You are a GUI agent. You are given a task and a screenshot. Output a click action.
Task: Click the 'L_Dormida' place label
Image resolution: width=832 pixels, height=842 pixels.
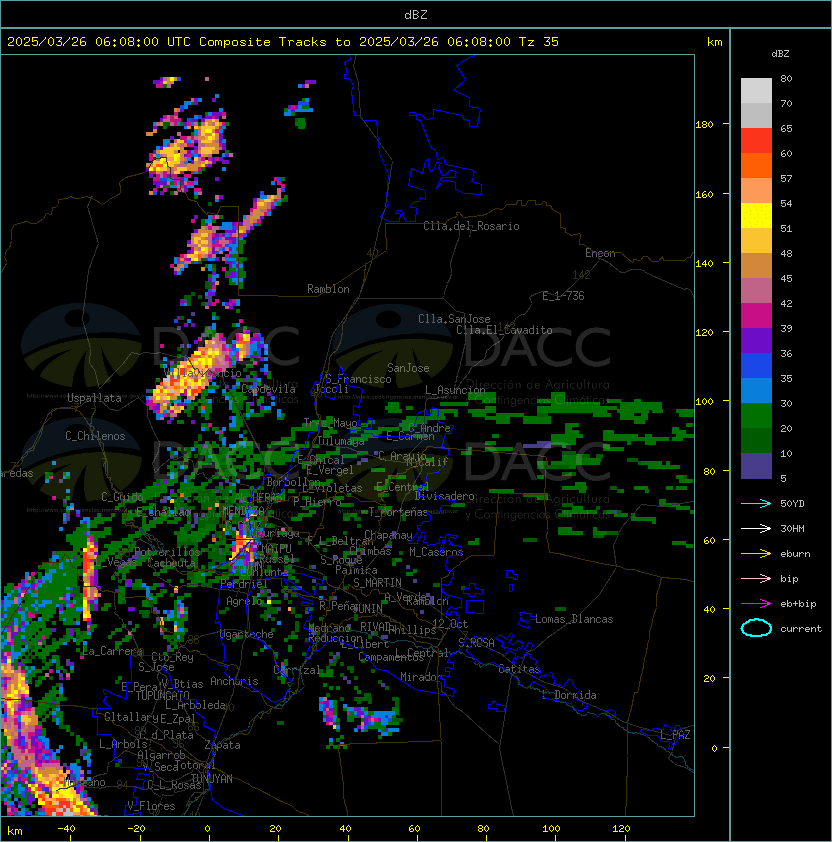[569, 695]
